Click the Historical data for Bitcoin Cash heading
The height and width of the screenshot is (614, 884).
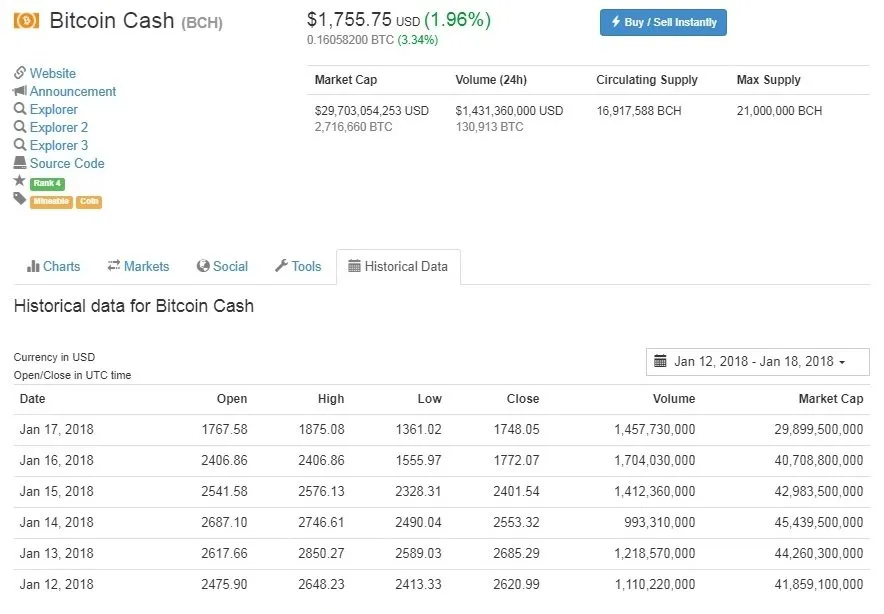pyautogui.click(x=134, y=306)
